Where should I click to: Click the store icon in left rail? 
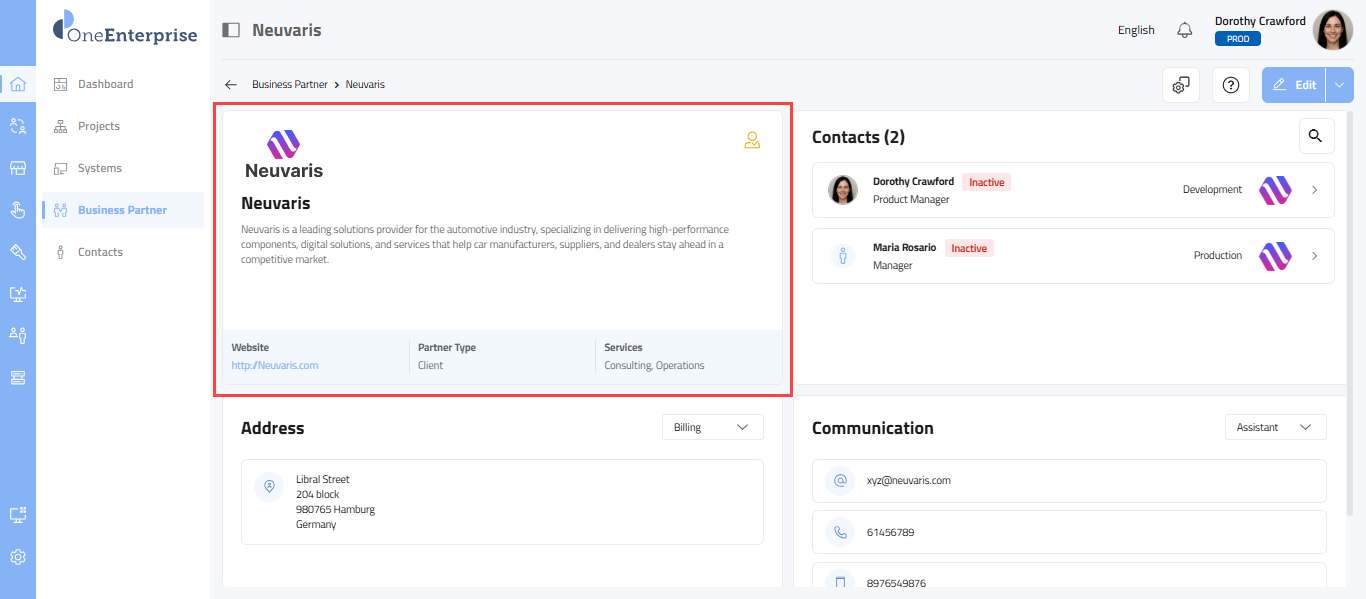[18, 168]
